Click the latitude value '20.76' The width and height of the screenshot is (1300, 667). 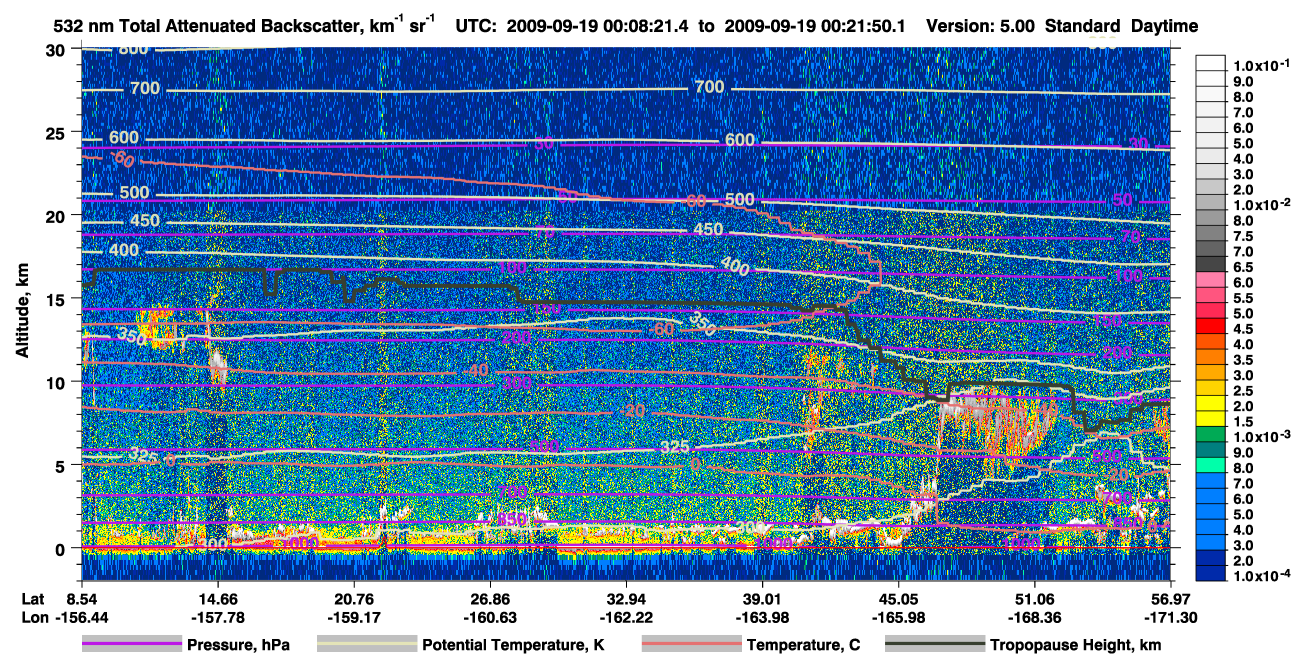353,598
